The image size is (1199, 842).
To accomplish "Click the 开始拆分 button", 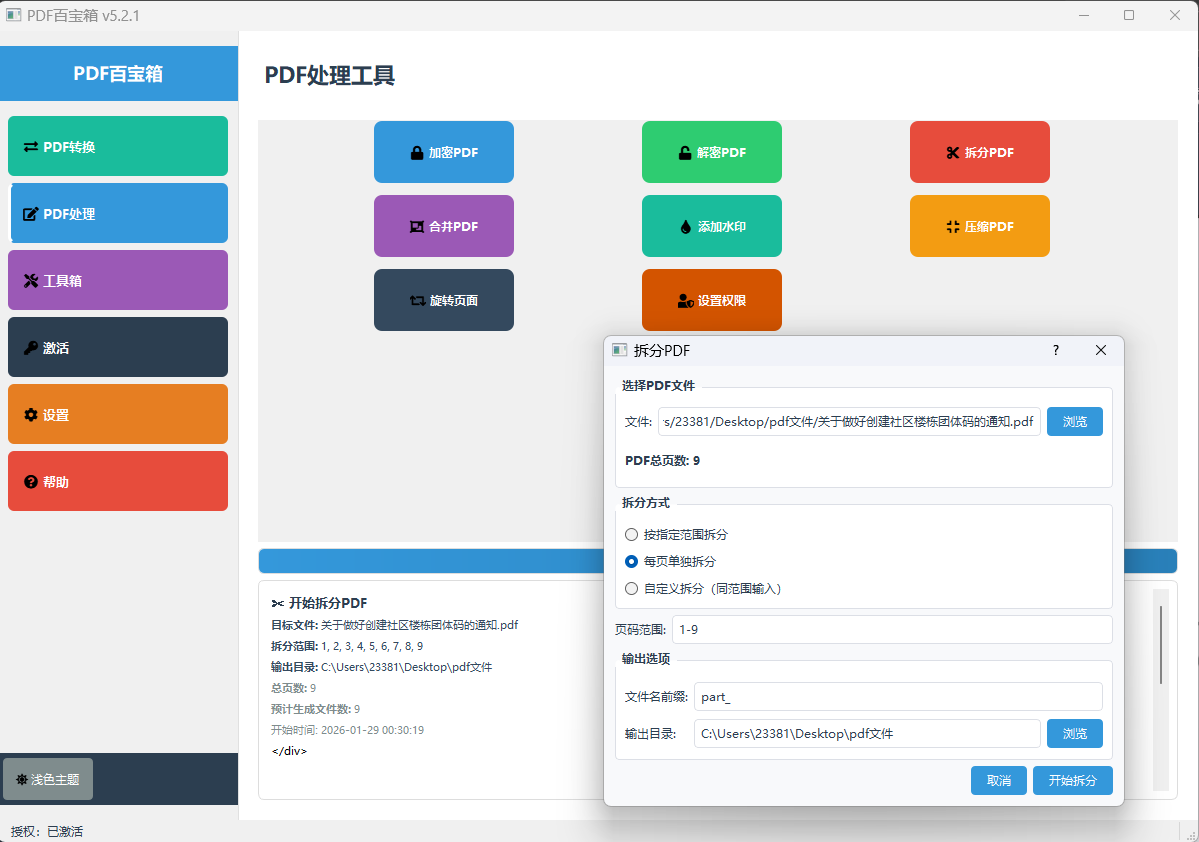I will [x=1072, y=780].
